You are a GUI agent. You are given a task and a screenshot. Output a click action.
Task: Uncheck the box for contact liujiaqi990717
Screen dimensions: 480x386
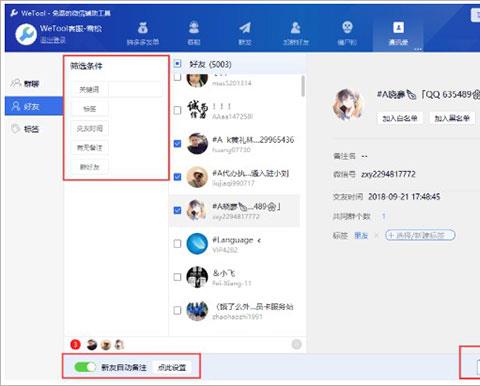pyautogui.click(x=178, y=177)
